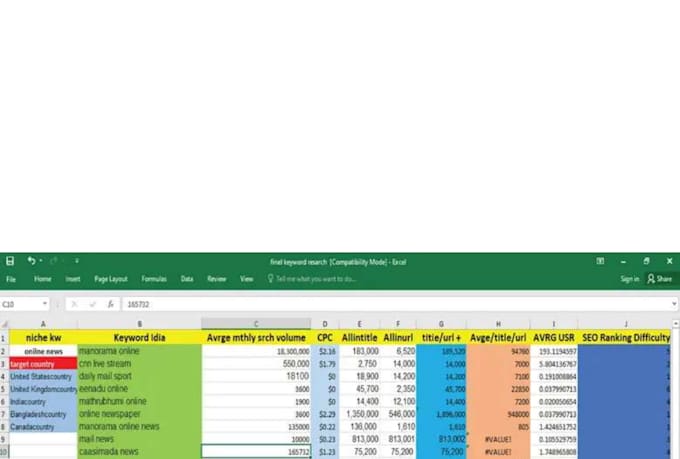
Task: Click the first #VALUE! error in row 9
Action: click(x=498, y=439)
